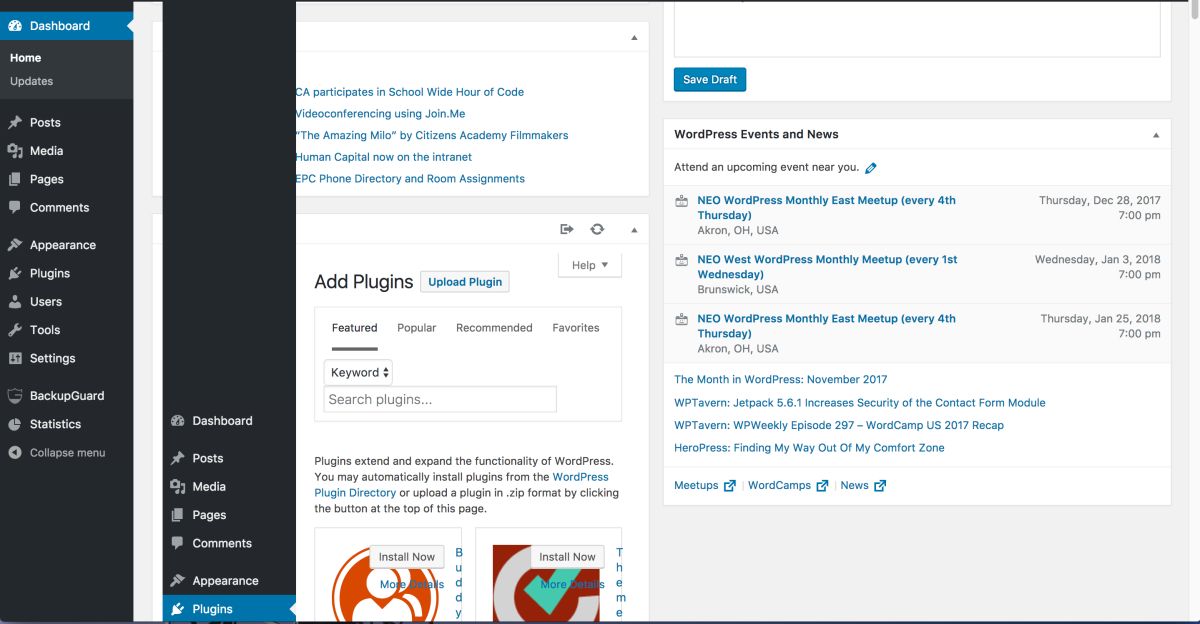Go to Home under Dashboard
The height and width of the screenshot is (624, 1200).
(26, 58)
